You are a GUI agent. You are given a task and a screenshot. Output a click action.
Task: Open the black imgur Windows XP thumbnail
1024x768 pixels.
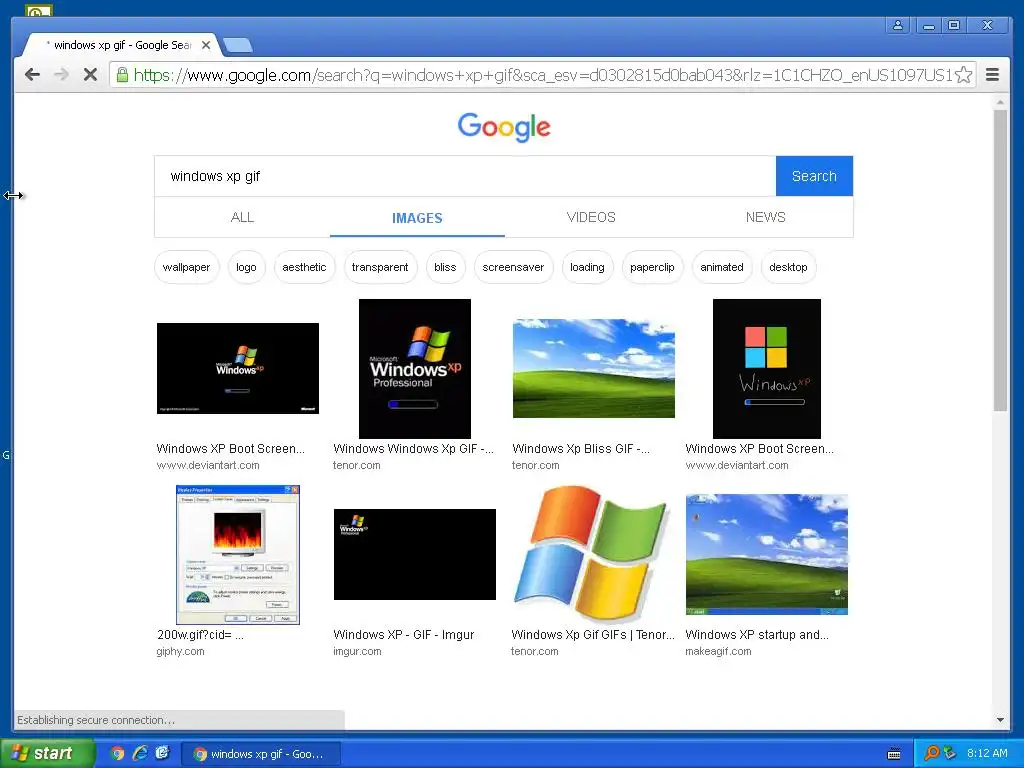coord(415,554)
